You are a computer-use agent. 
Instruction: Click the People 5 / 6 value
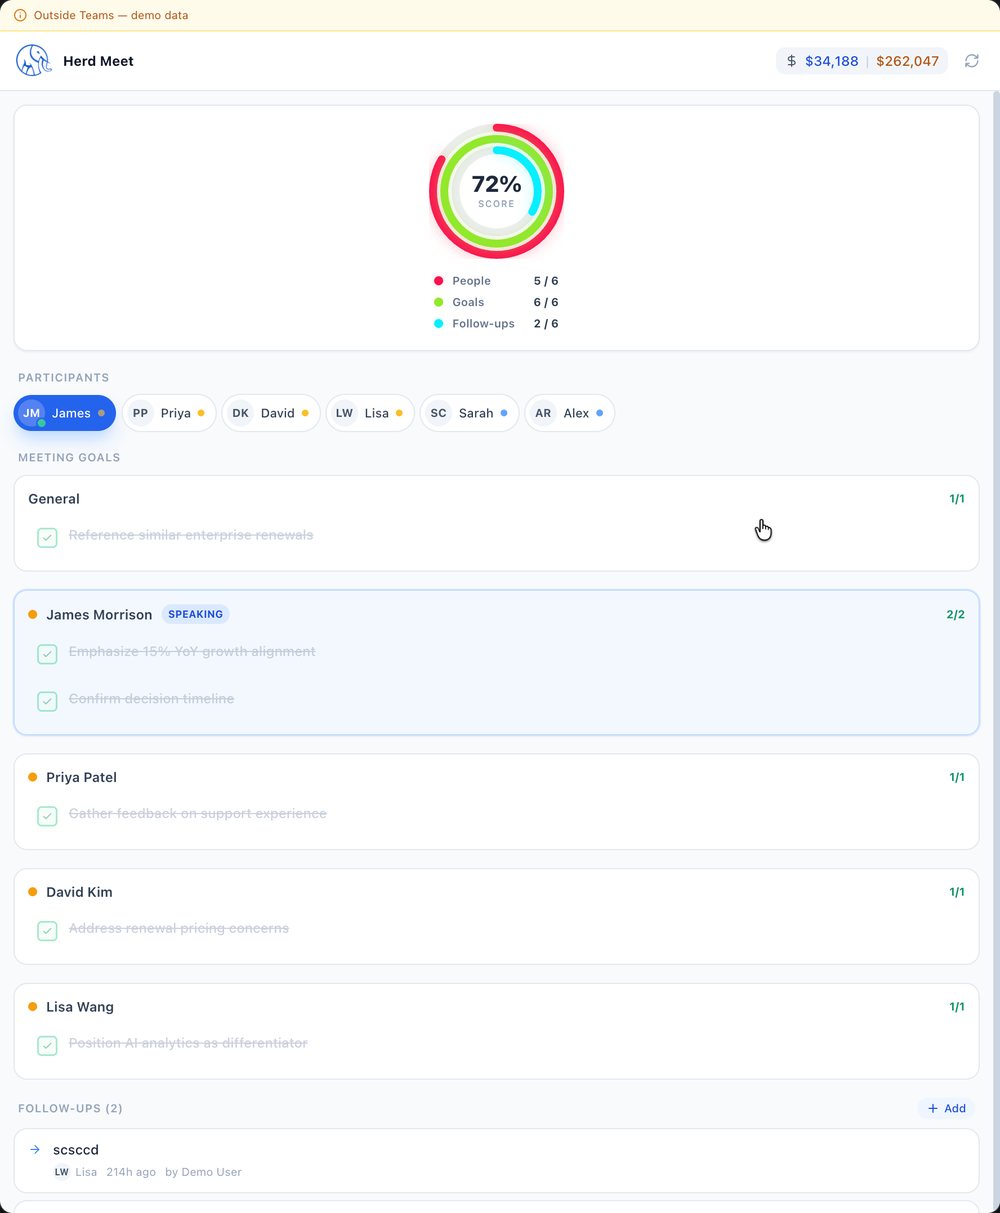[546, 281]
